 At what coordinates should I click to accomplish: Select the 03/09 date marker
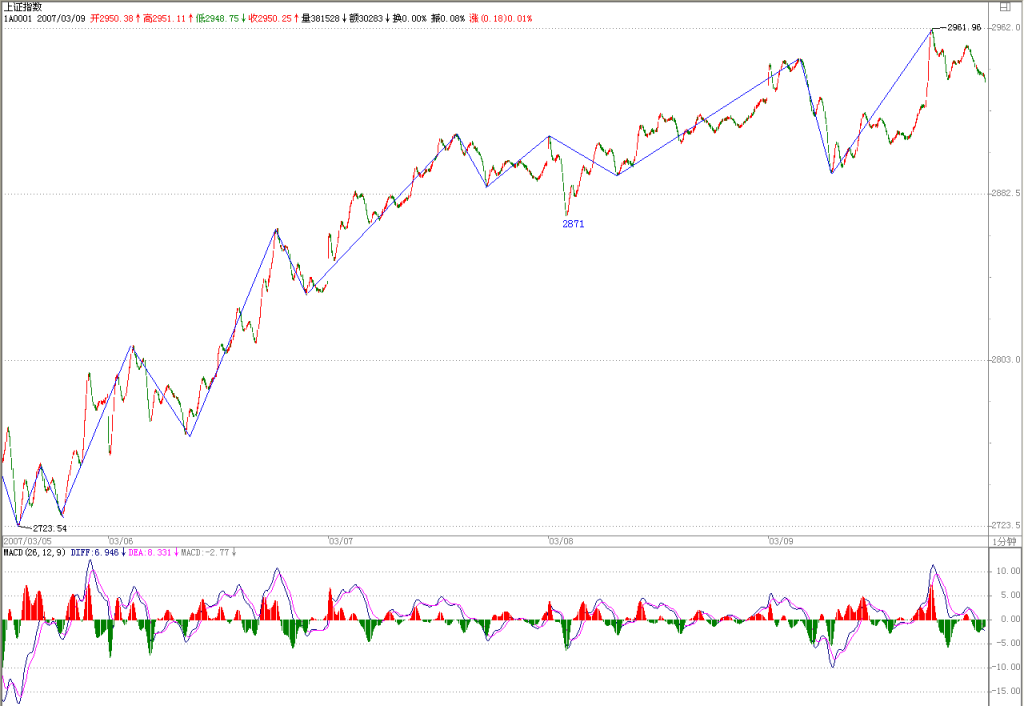[781, 541]
